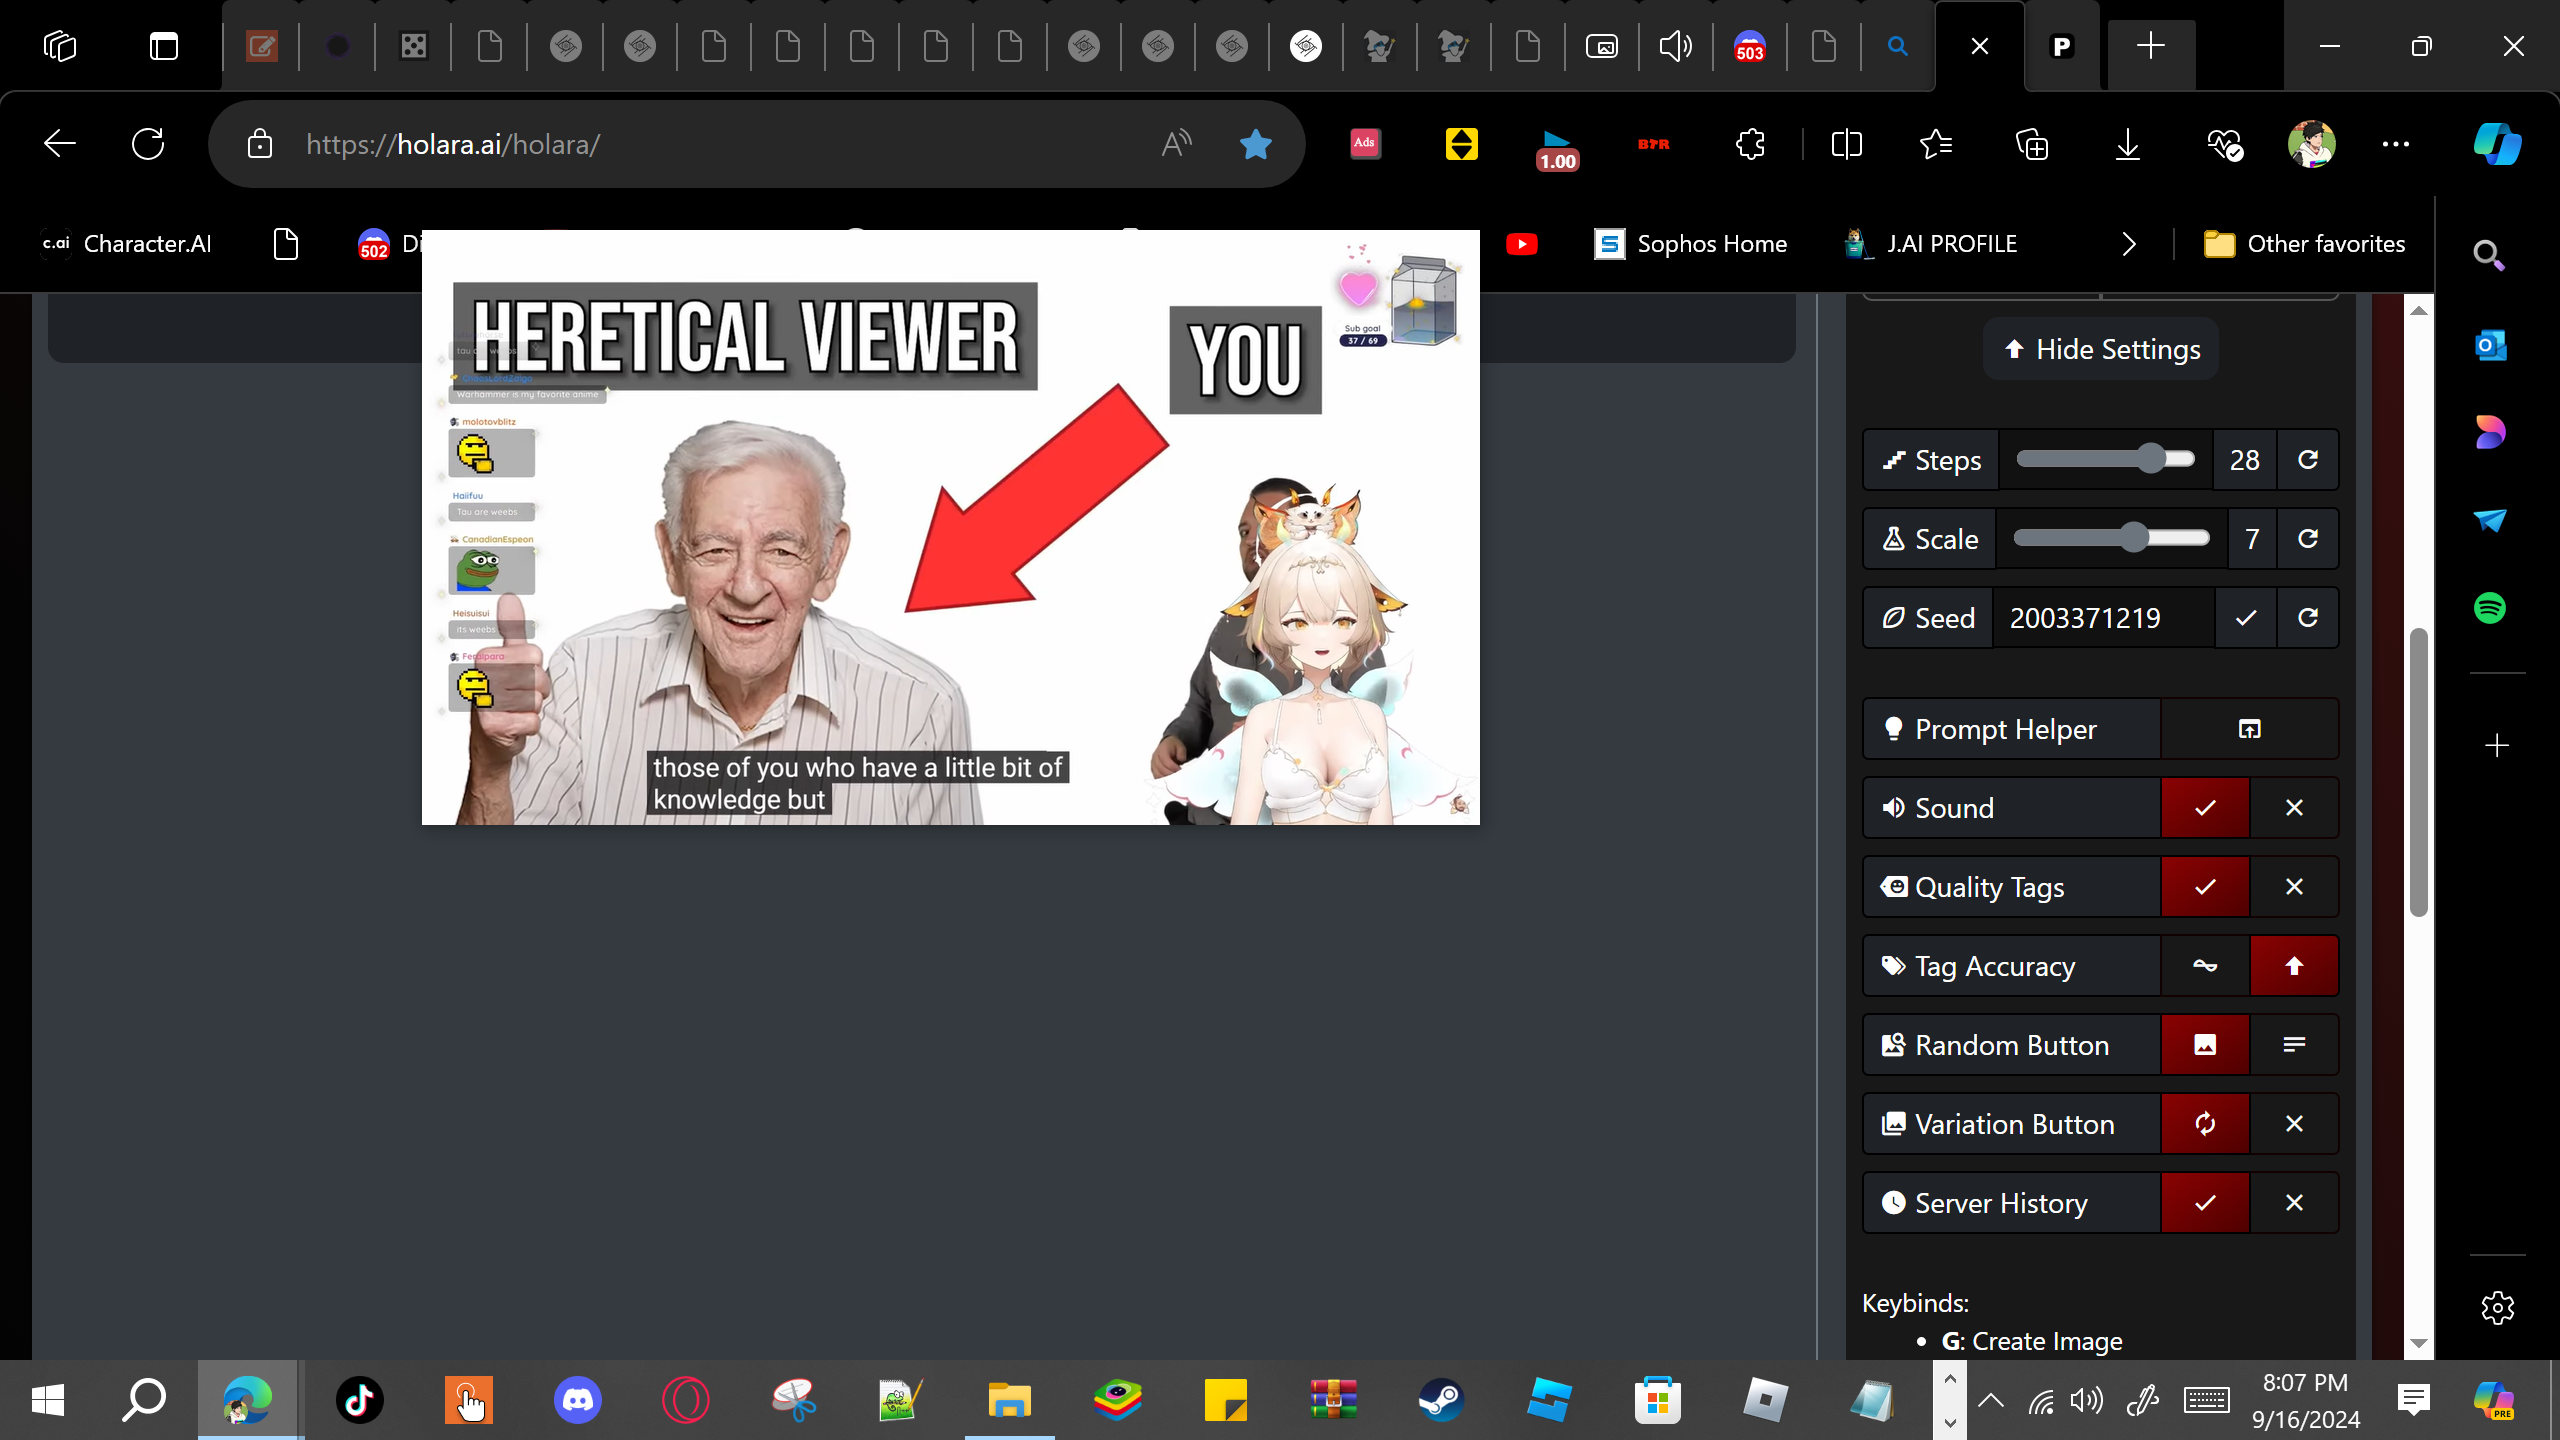Open the BTR extension icon
The width and height of the screenshot is (2560, 1440).
(x=1654, y=144)
